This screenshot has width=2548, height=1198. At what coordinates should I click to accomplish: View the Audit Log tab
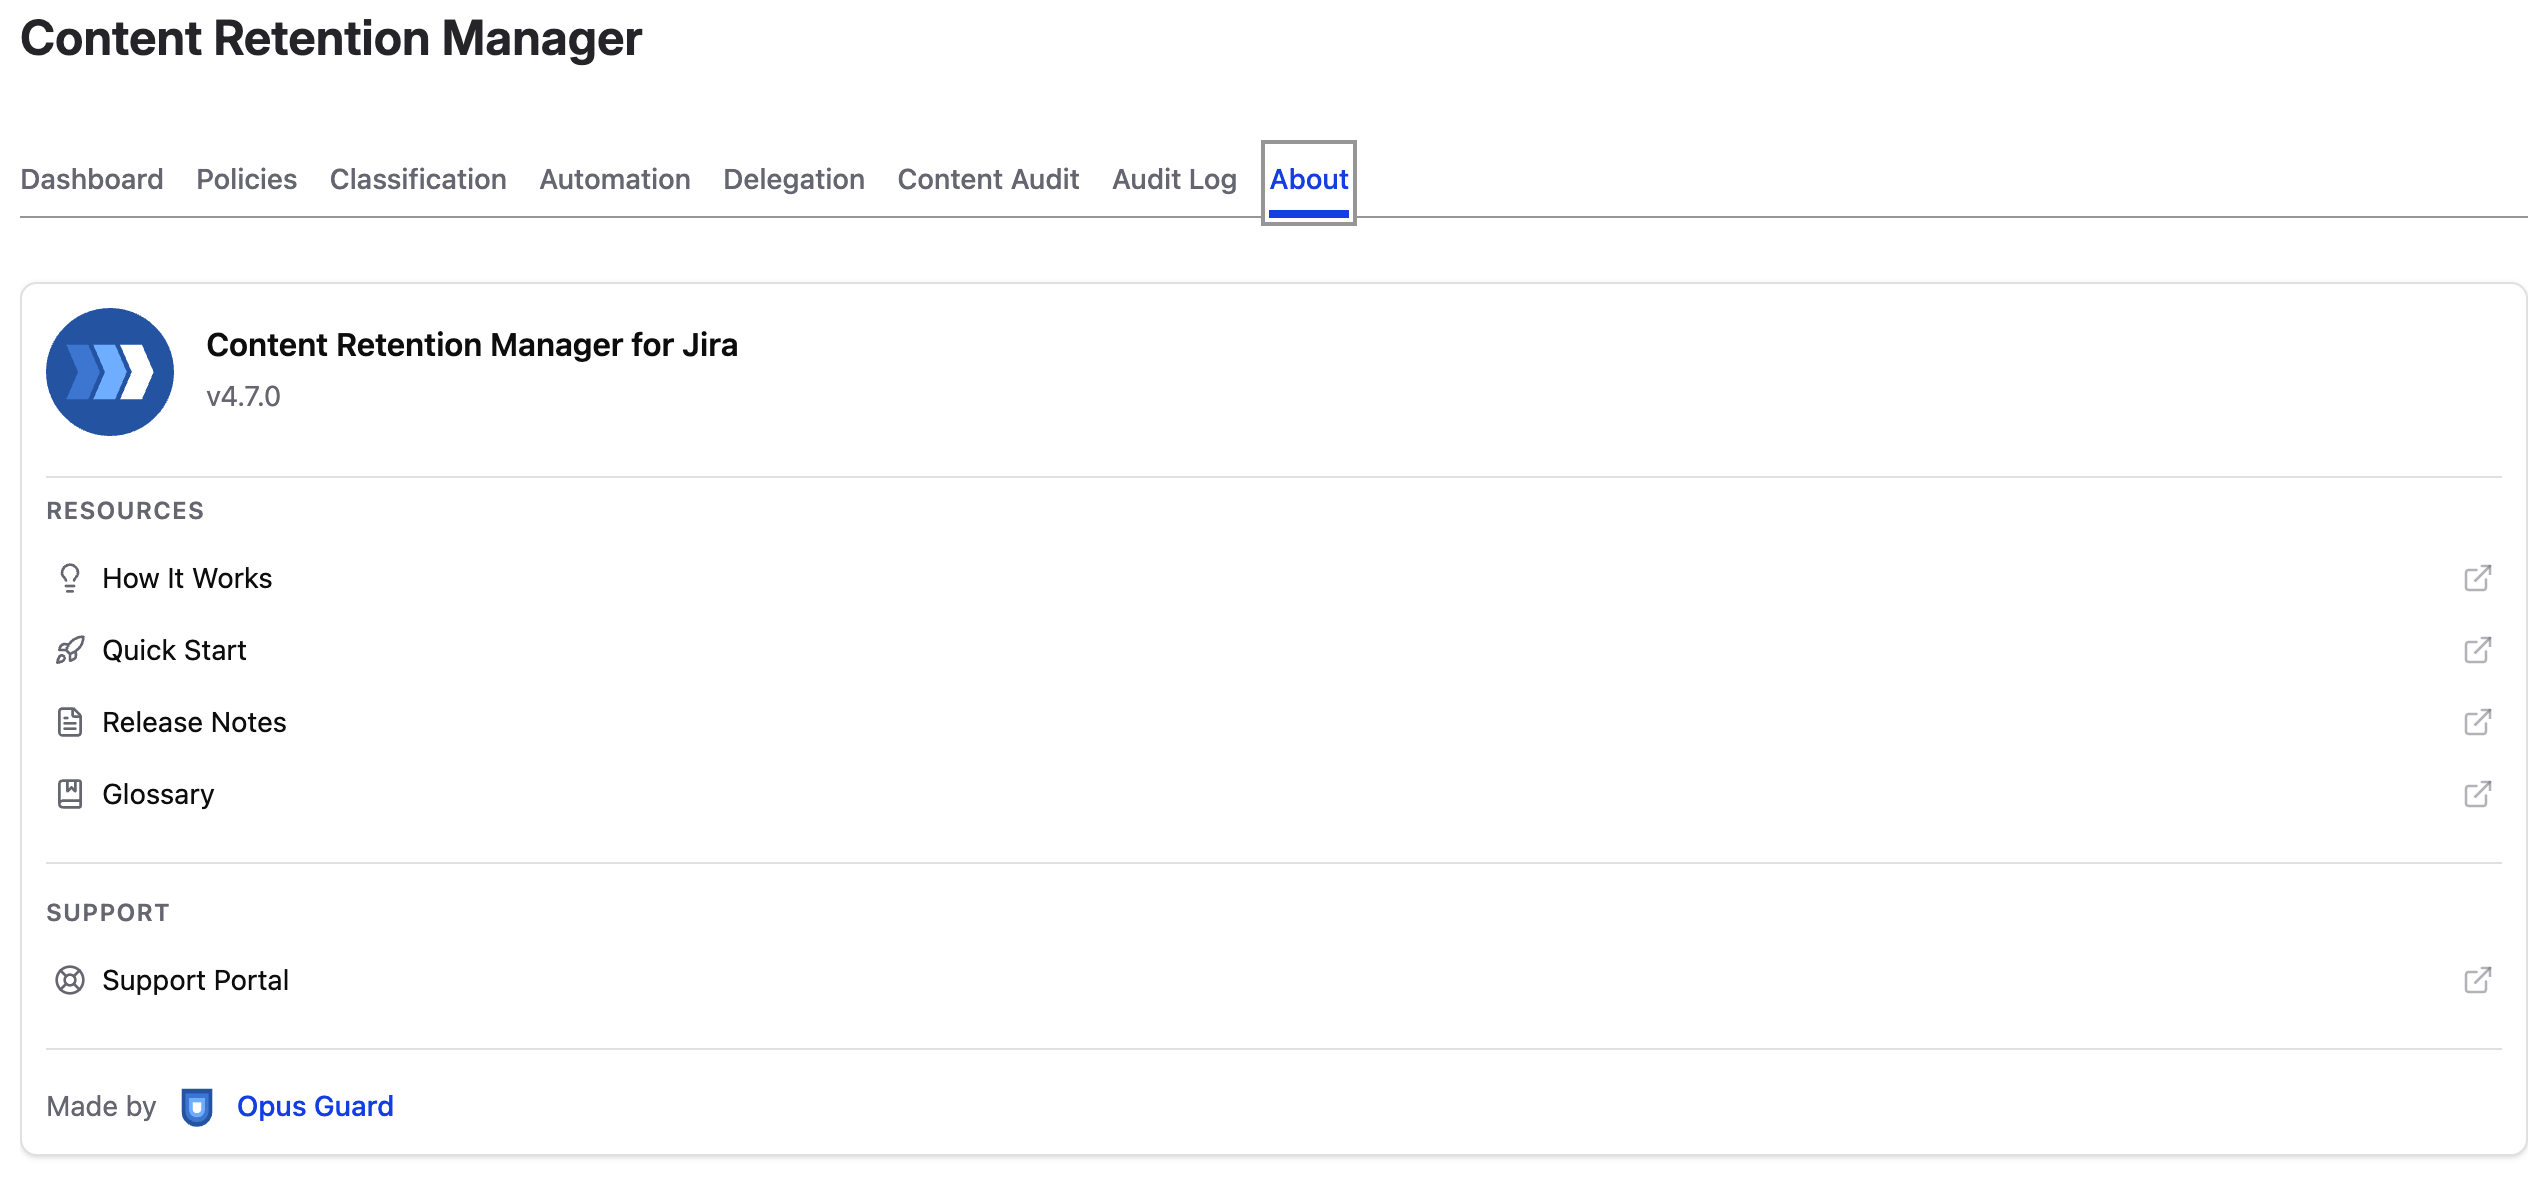1174,179
